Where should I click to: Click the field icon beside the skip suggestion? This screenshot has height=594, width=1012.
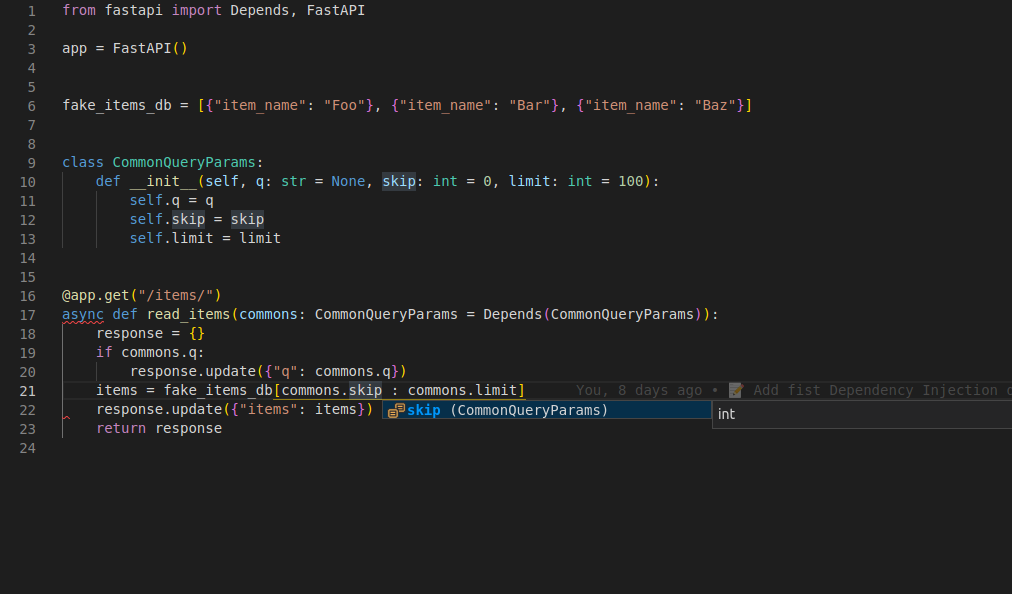point(396,410)
